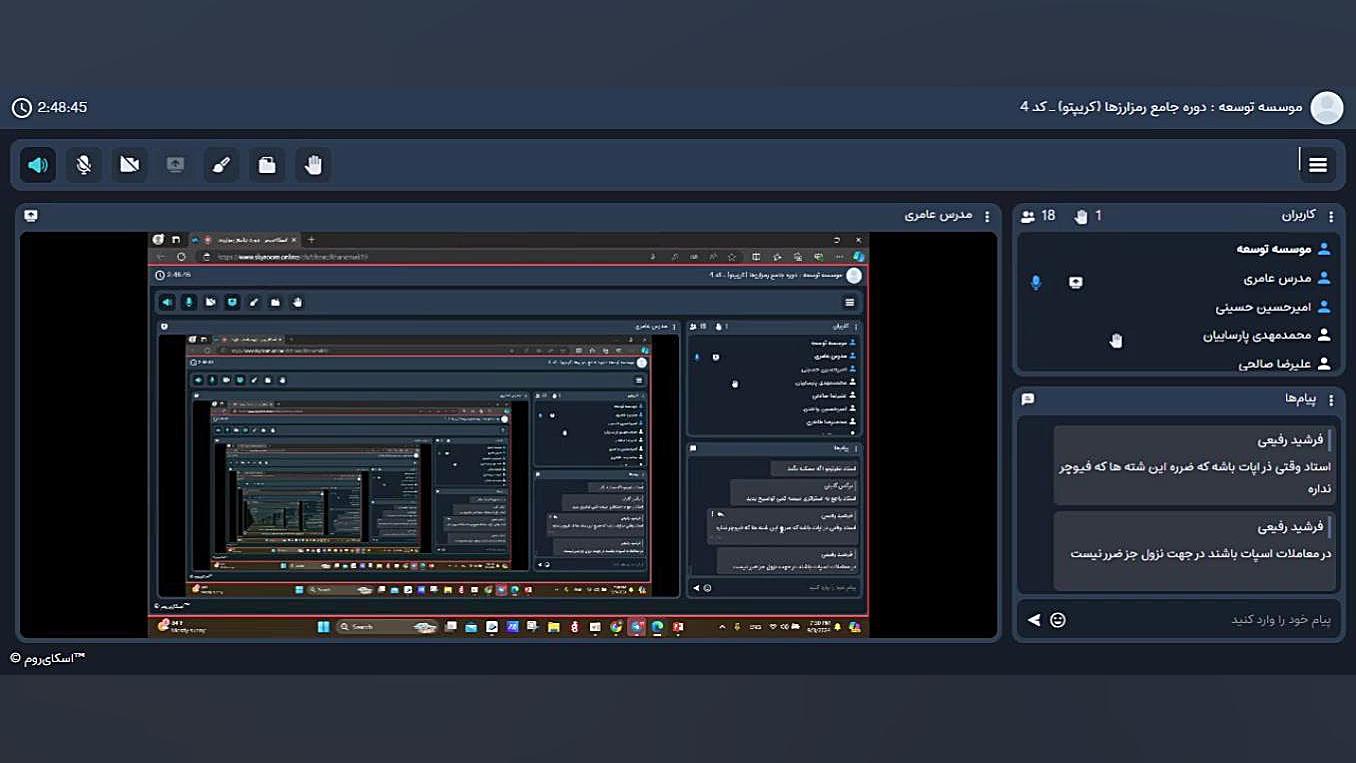This screenshot has width=1356, height=763.
Task: Raise your hand in the toolbar
Action: click(313, 165)
